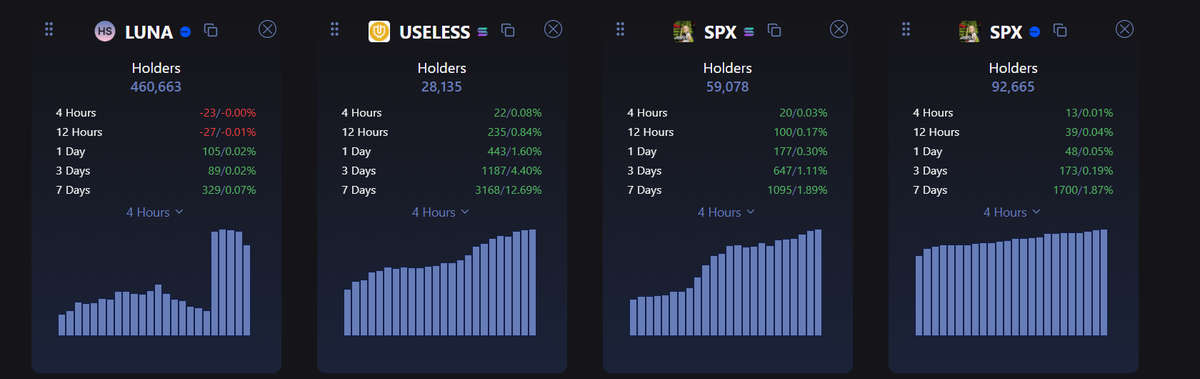
Task: Click SPX logo on the 59,078 holders card
Action: tap(684, 31)
